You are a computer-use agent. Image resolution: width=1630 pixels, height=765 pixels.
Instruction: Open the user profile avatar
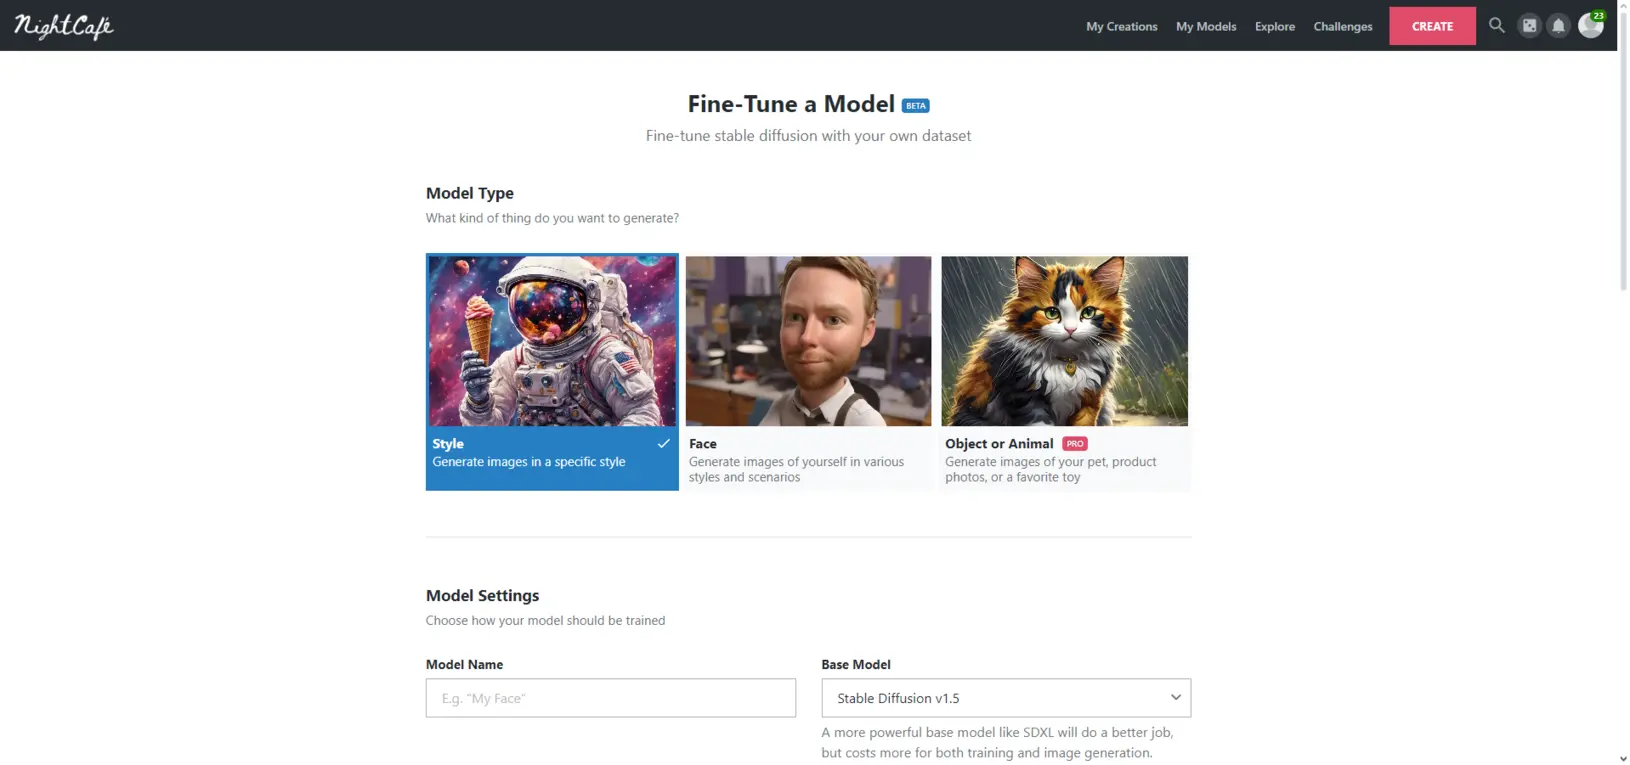(x=1590, y=26)
